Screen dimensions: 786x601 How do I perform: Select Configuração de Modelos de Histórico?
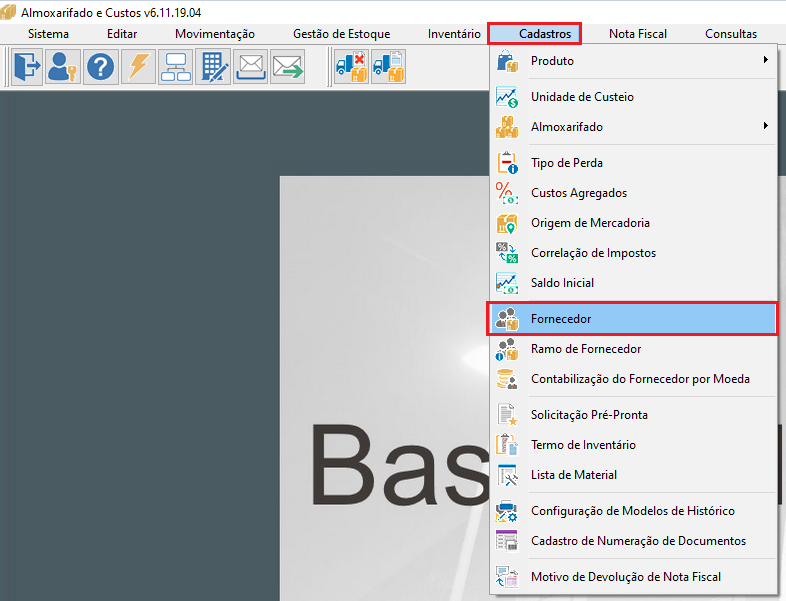click(633, 511)
